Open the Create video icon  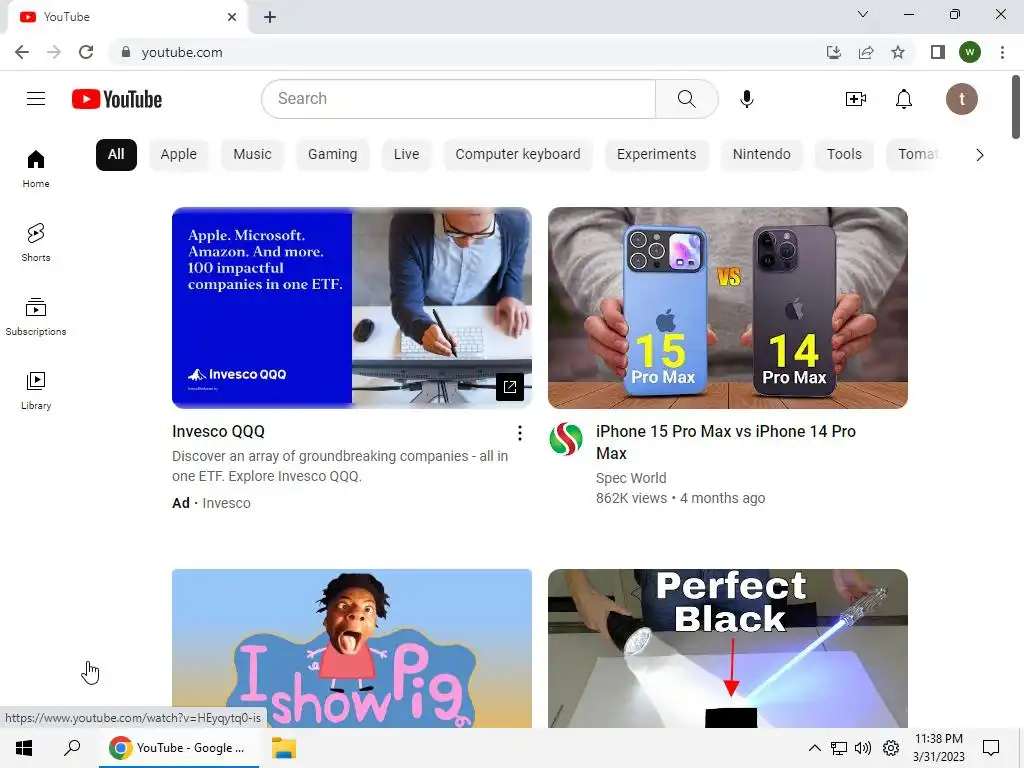coord(856,99)
